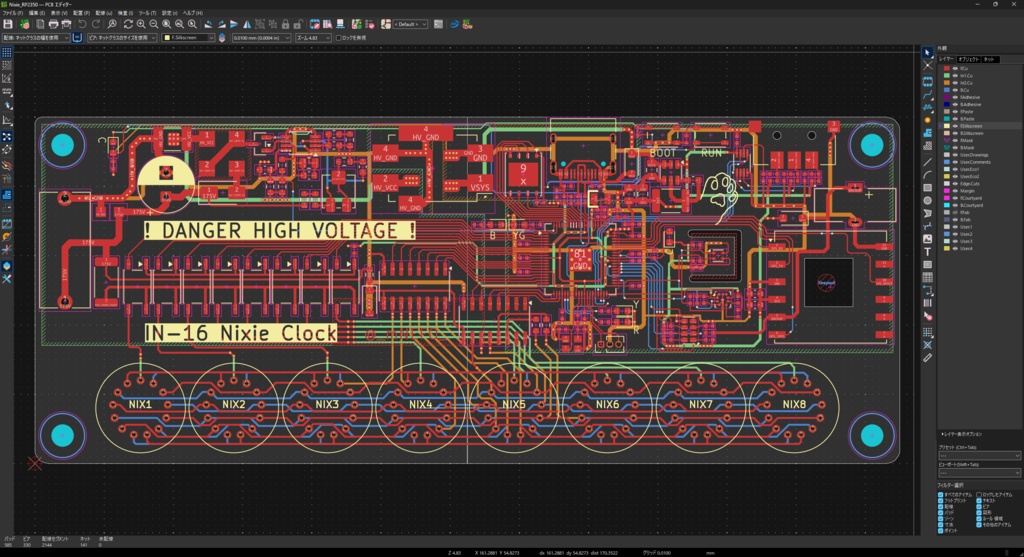
Task: Click the Lock padlock icon
Action: pos(285,24)
